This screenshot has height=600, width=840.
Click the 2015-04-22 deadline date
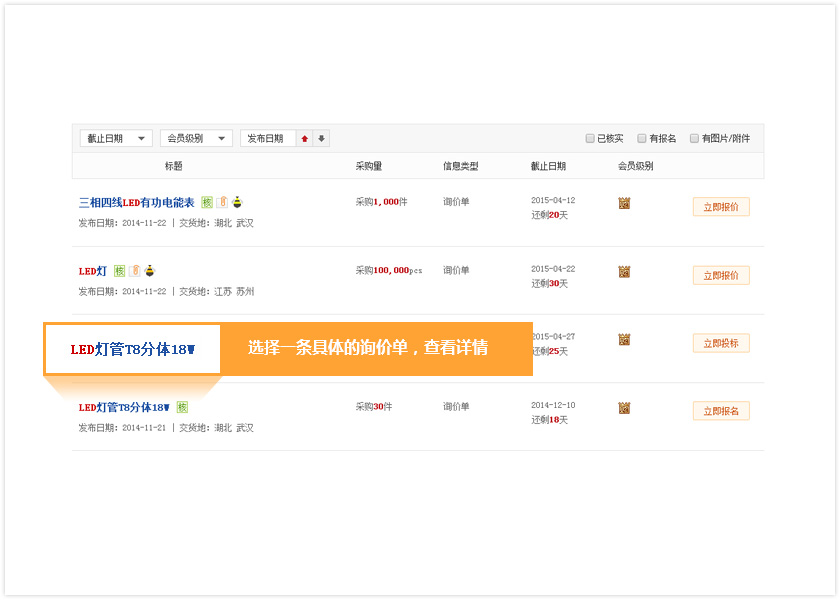[x=553, y=269]
